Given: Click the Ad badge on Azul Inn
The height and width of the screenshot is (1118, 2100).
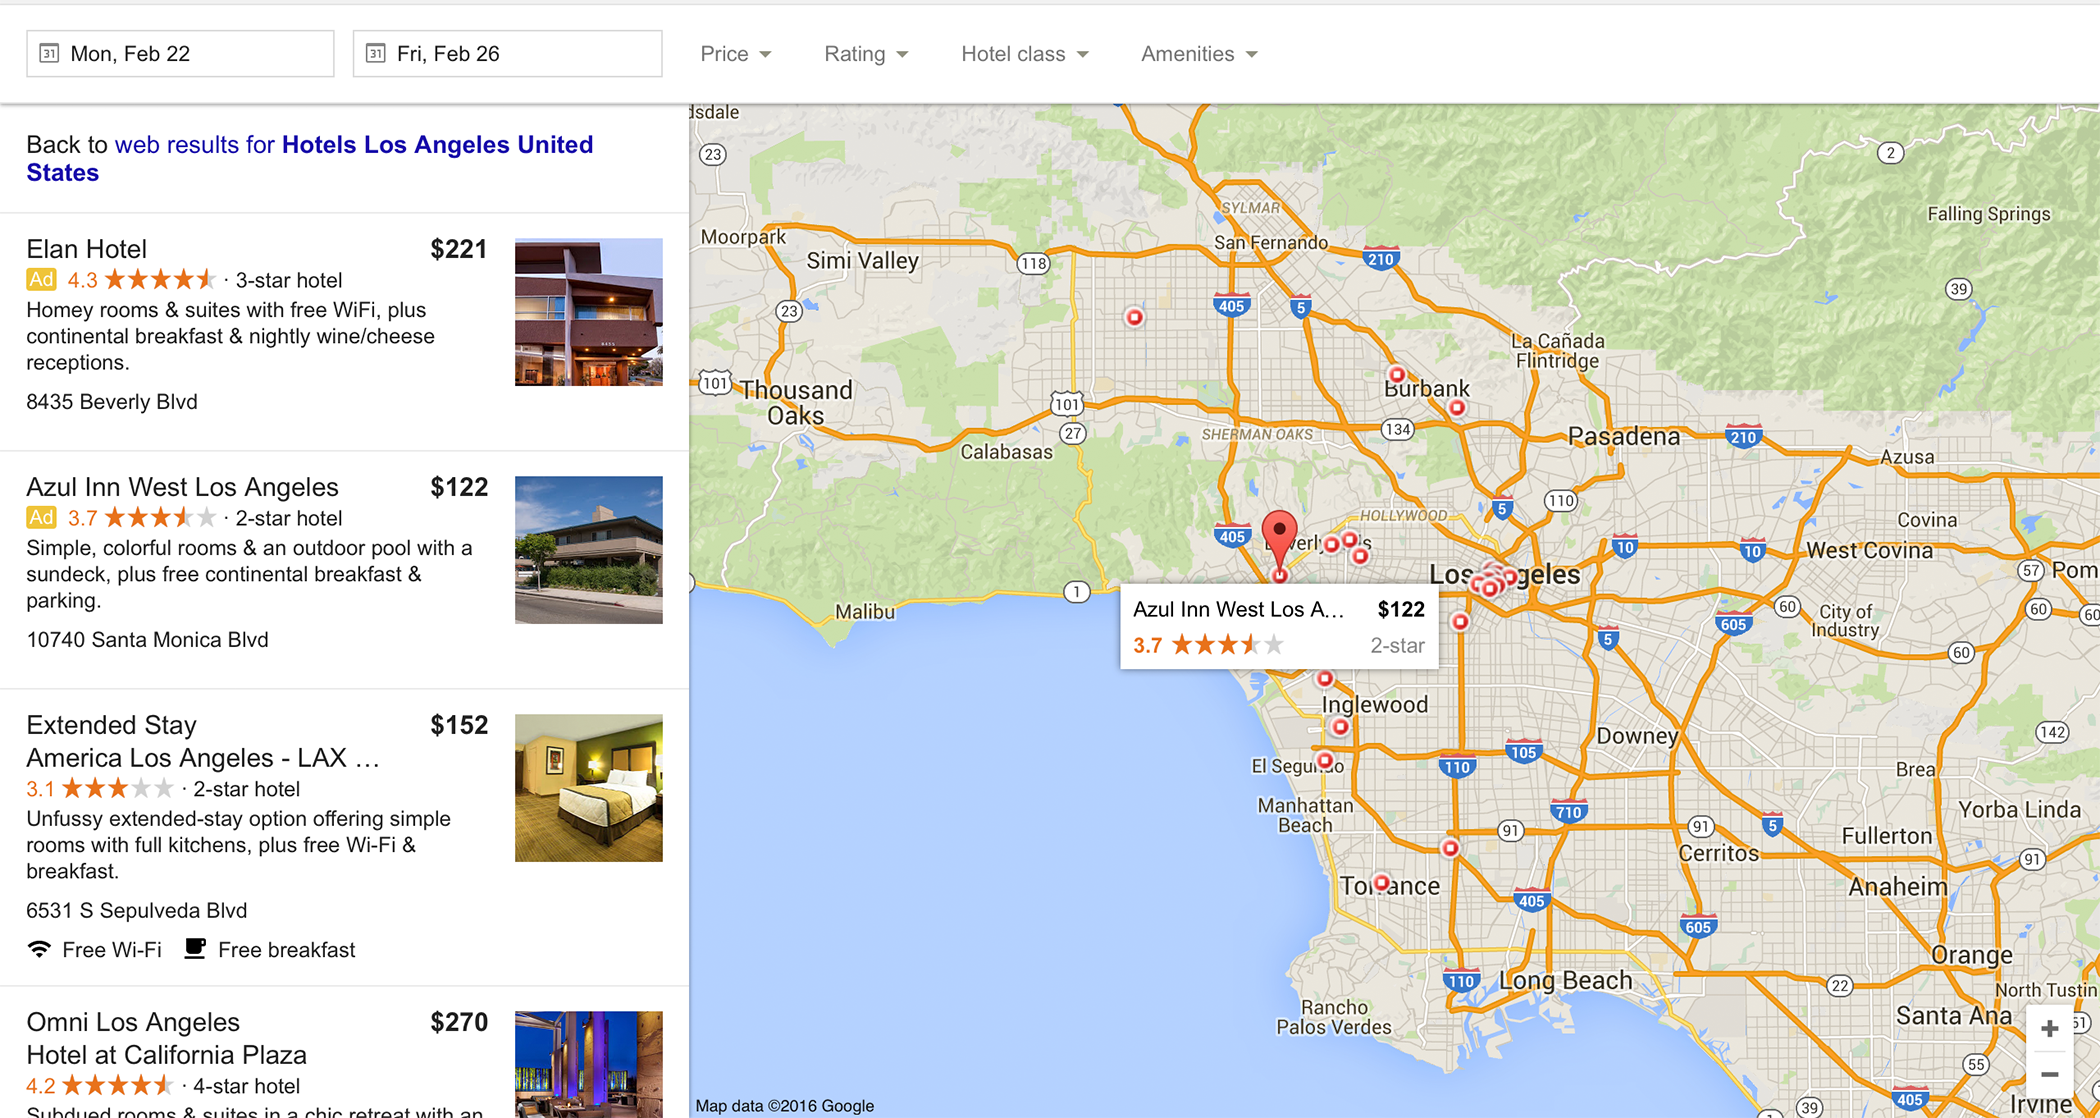Looking at the screenshot, I should coord(41,518).
